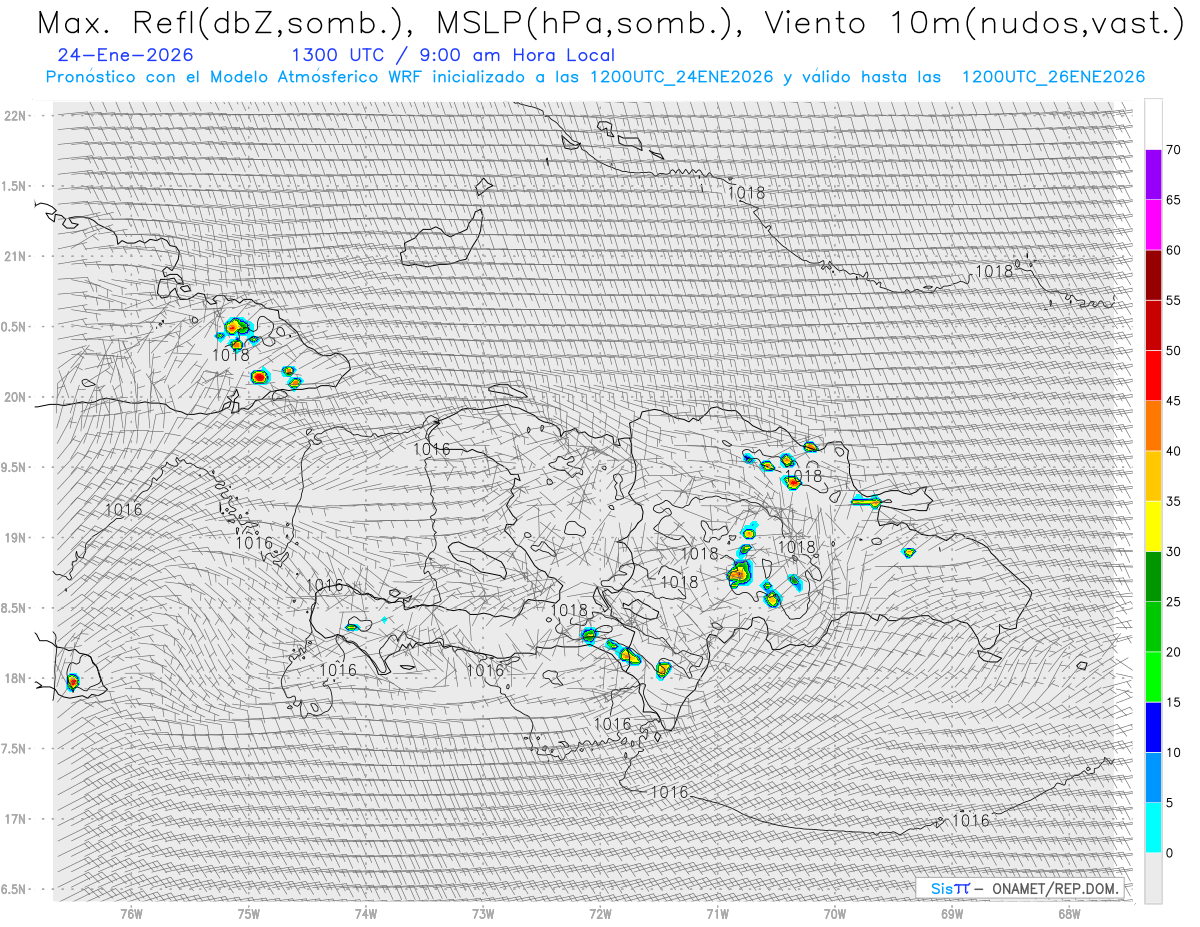Pick the yellow 30-35 dBZ legend swatch
1200x927 pixels.
click(x=1153, y=526)
